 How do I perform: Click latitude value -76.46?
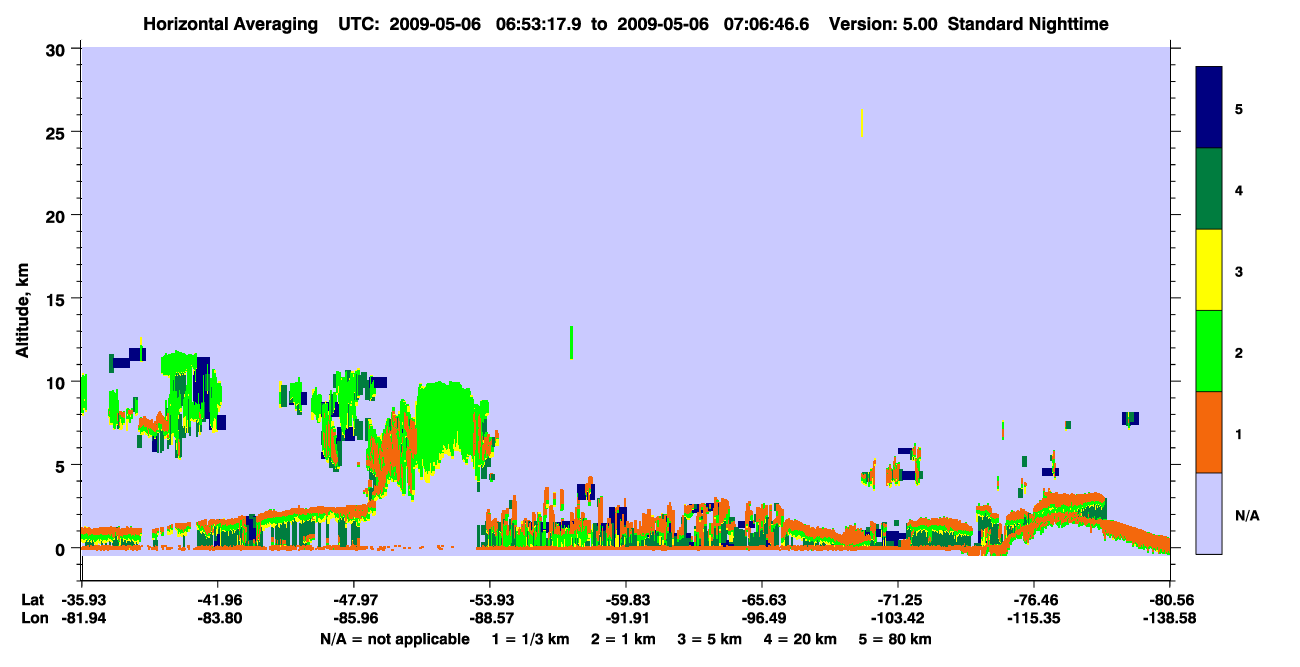pos(1034,600)
